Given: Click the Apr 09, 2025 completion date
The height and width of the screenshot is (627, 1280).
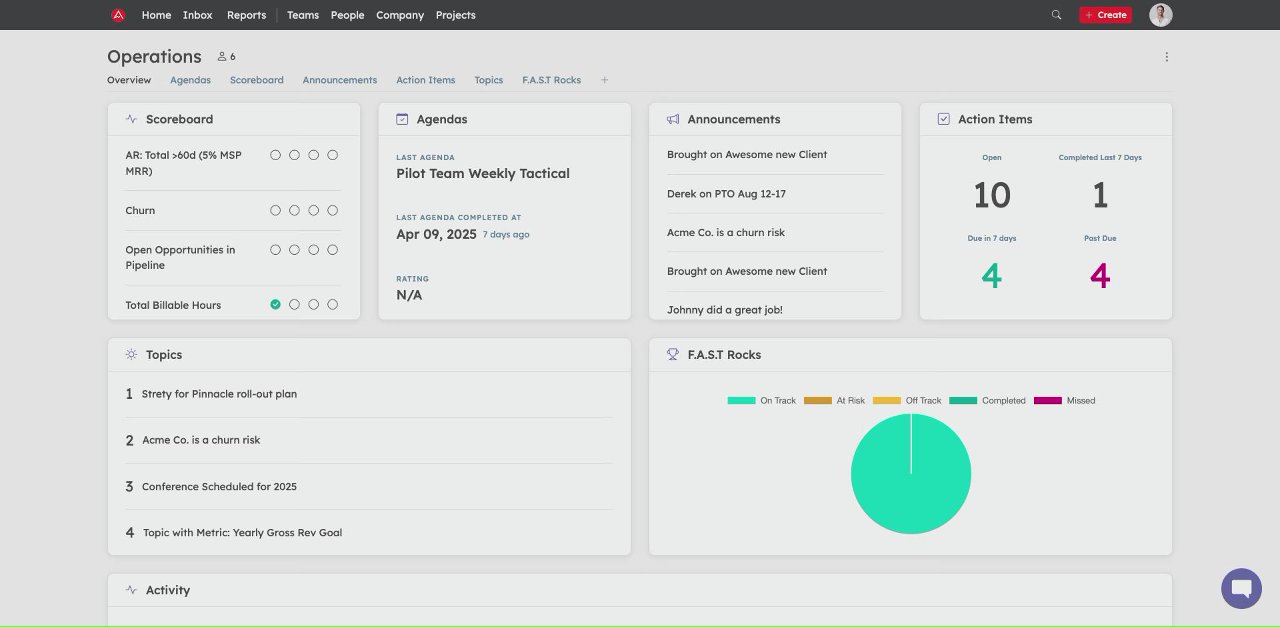Looking at the screenshot, I should (436, 235).
